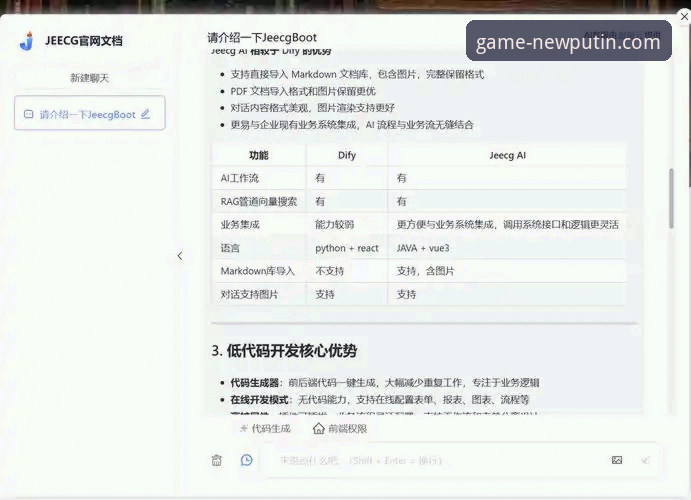Click the Dify table header

point(347,155)
